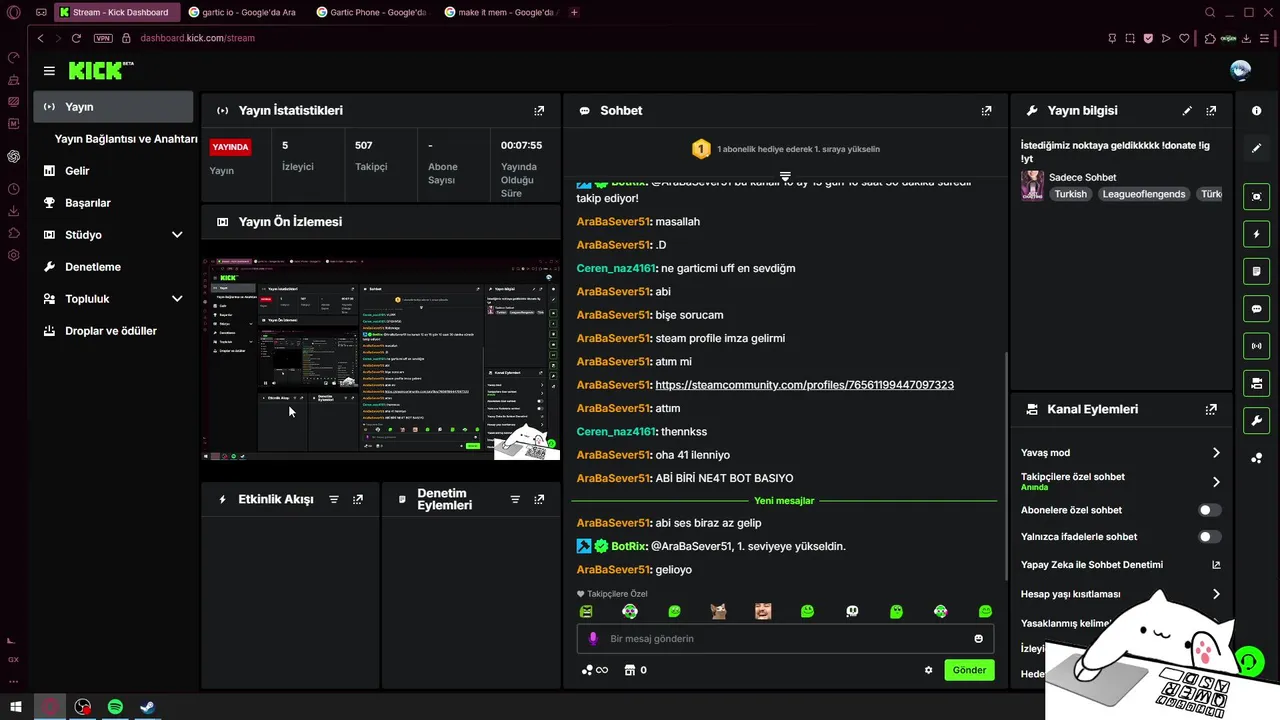
Task: Expand the Topluluk sidebar section
Action: (177, 299)
